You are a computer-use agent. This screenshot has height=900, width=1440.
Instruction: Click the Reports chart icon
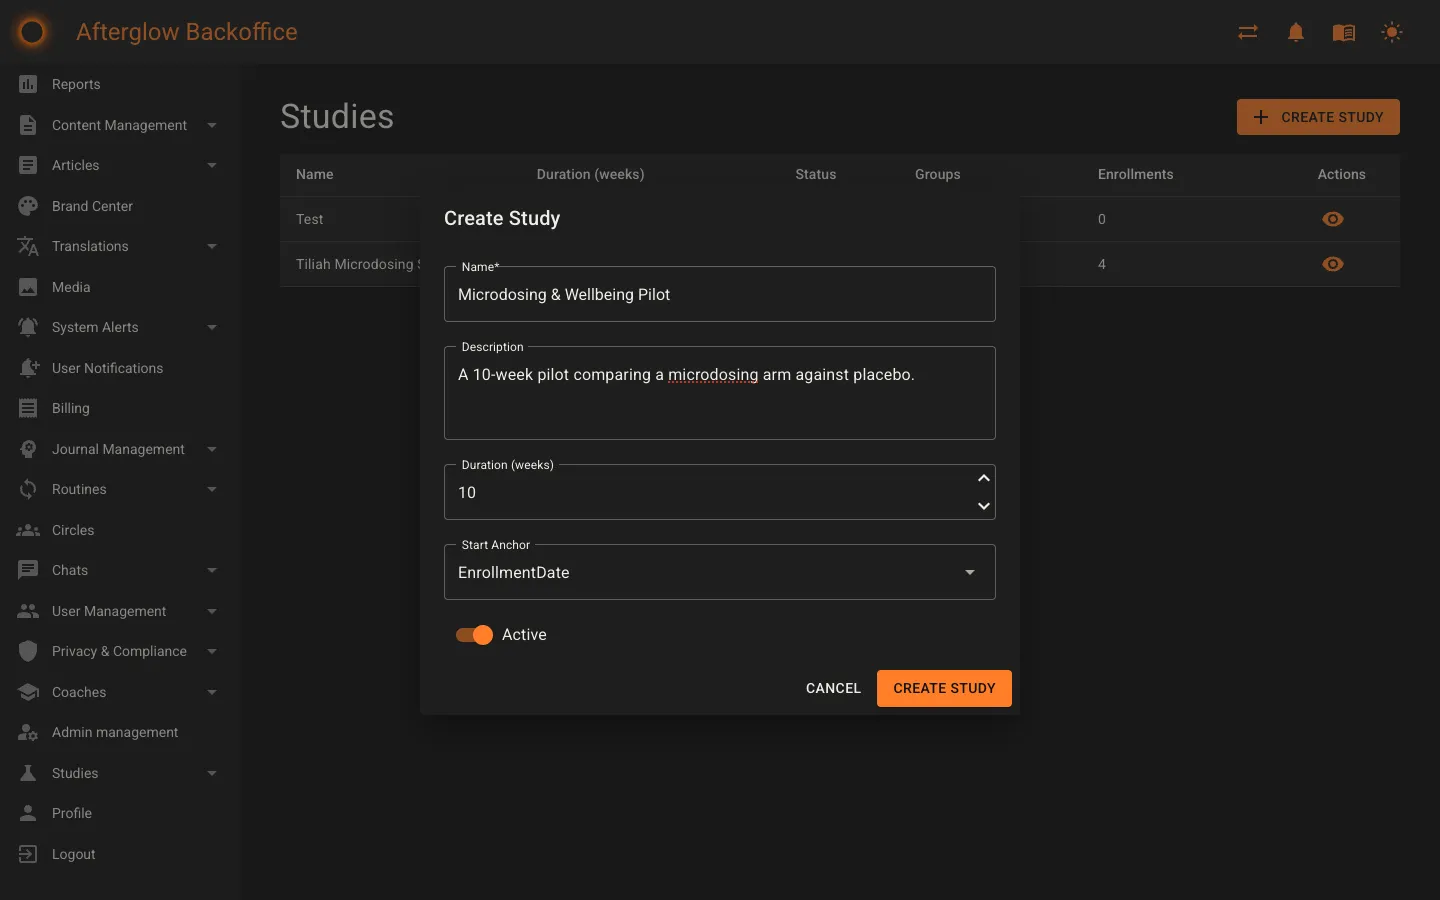coord(28,84)
